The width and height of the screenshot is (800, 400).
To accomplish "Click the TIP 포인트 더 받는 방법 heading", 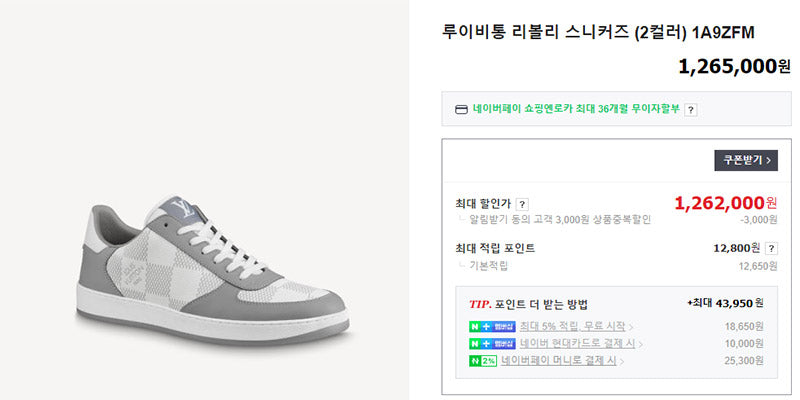I will [x=529, y=305].
